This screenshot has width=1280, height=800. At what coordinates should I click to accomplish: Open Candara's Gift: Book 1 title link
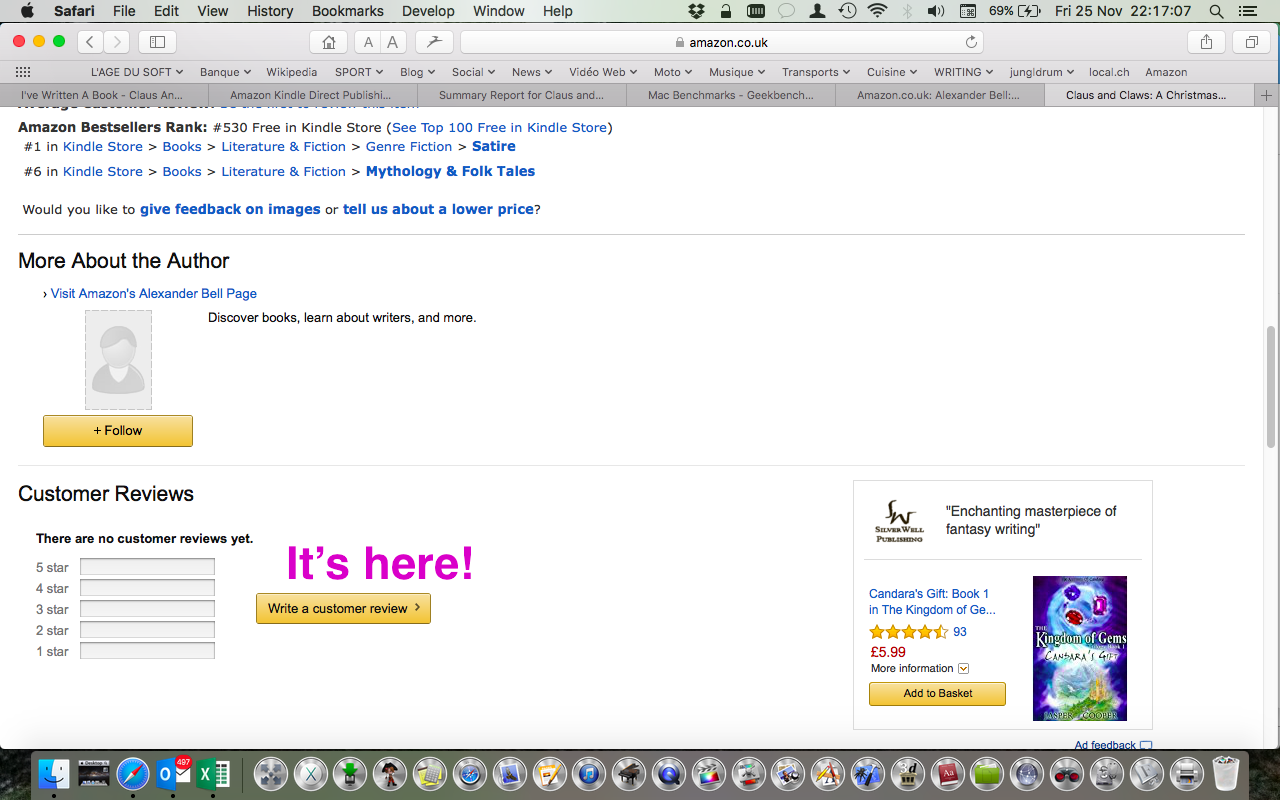[x=932, y=602]
